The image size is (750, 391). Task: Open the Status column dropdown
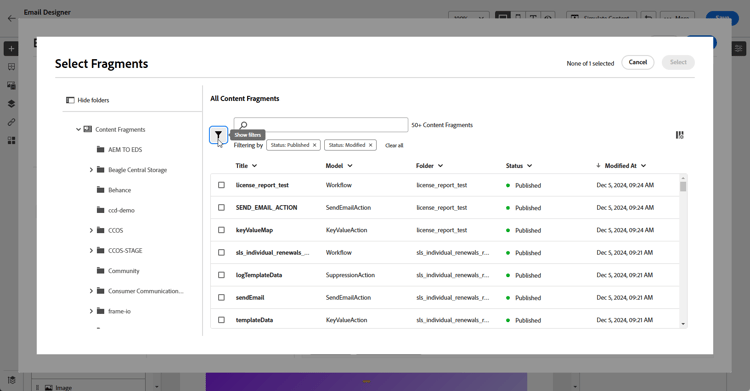point(529,166)
